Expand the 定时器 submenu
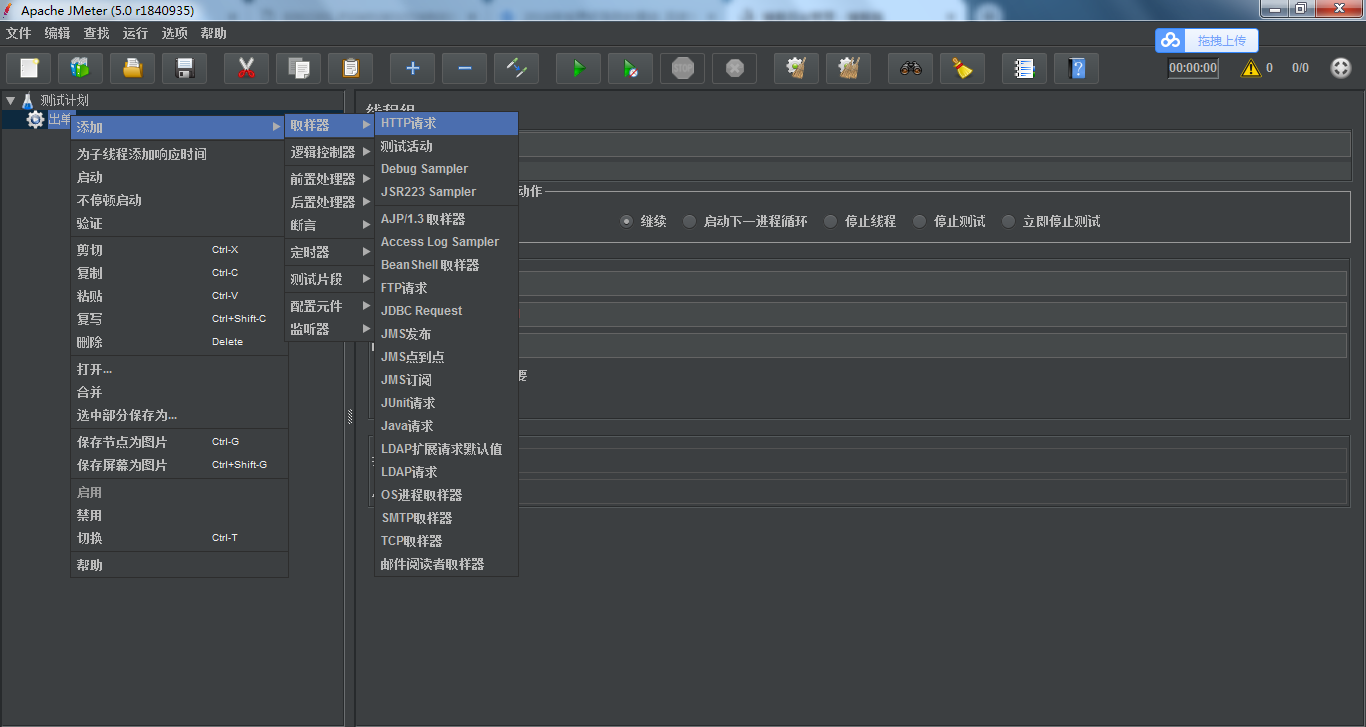The width and height of the screenshot is (1366, 727). tap(331, 252)
